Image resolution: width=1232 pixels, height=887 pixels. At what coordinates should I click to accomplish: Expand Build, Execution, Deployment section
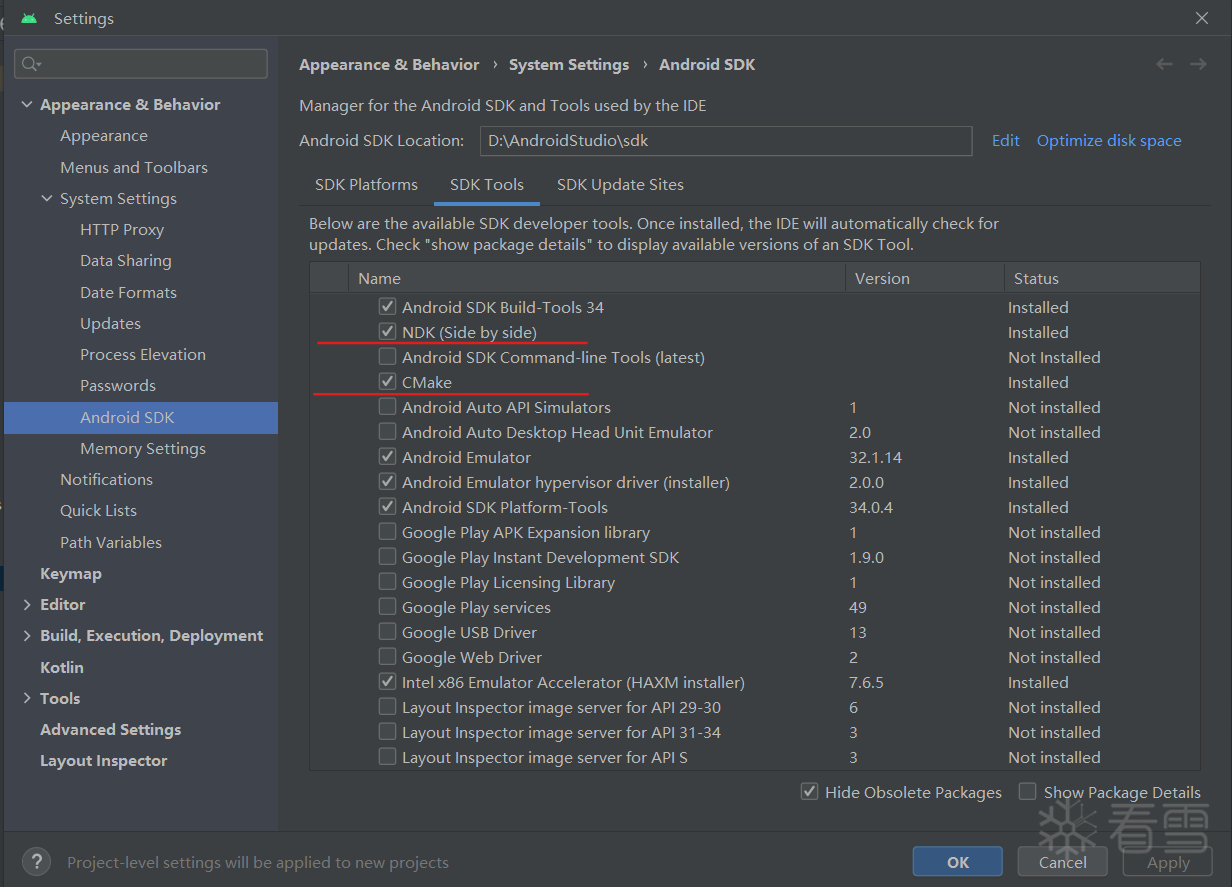point(27,636)
